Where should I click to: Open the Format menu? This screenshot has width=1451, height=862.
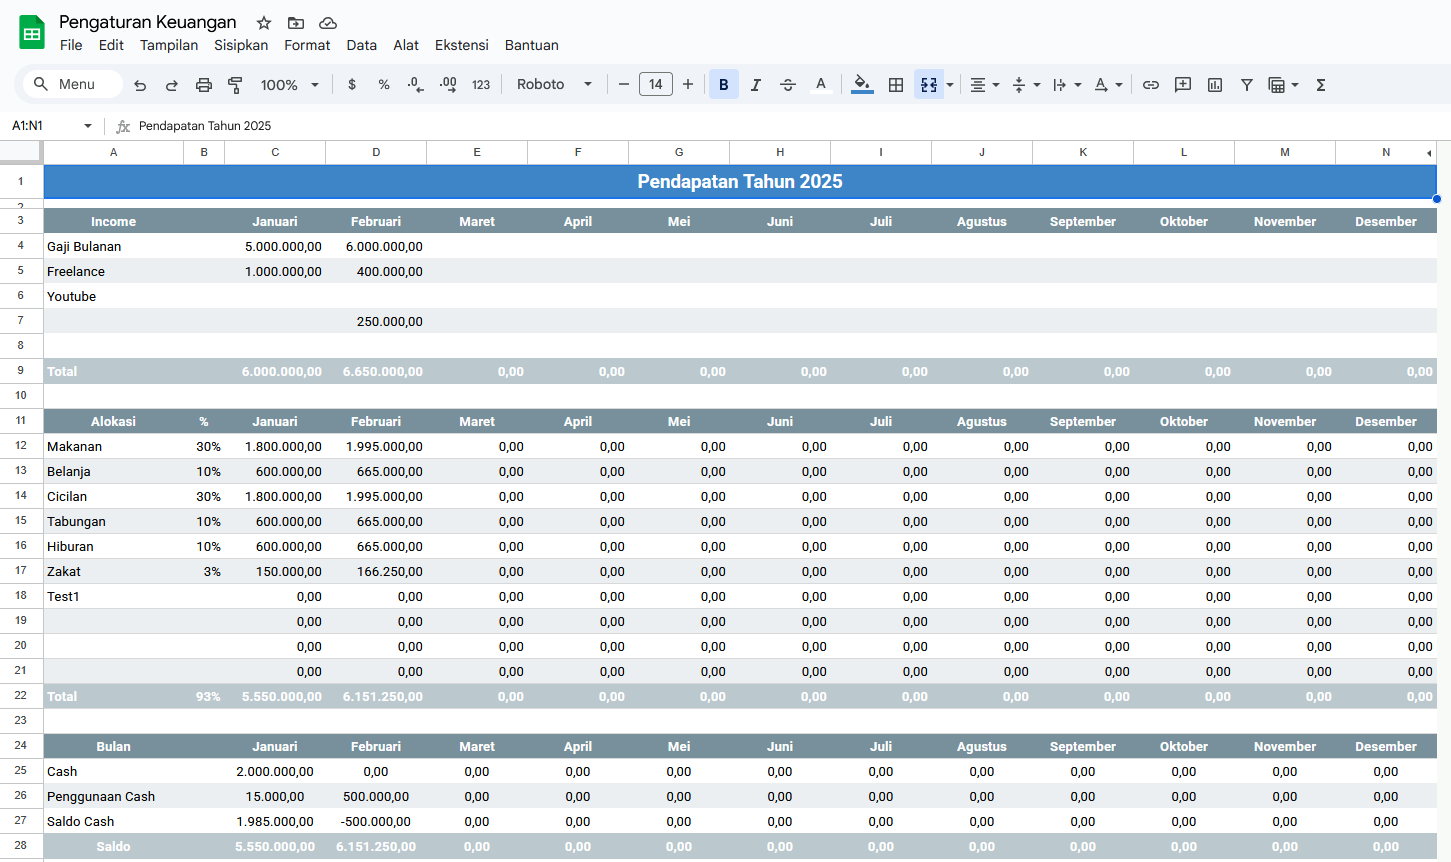[307, 45]
